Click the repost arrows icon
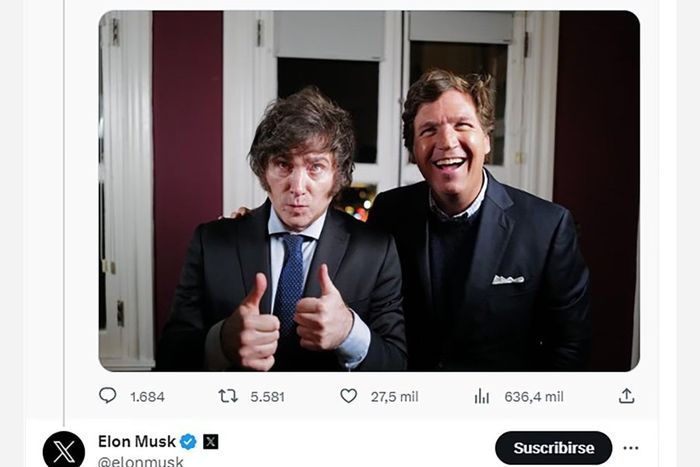The image size is (700, 467). (x=228, y=396)
